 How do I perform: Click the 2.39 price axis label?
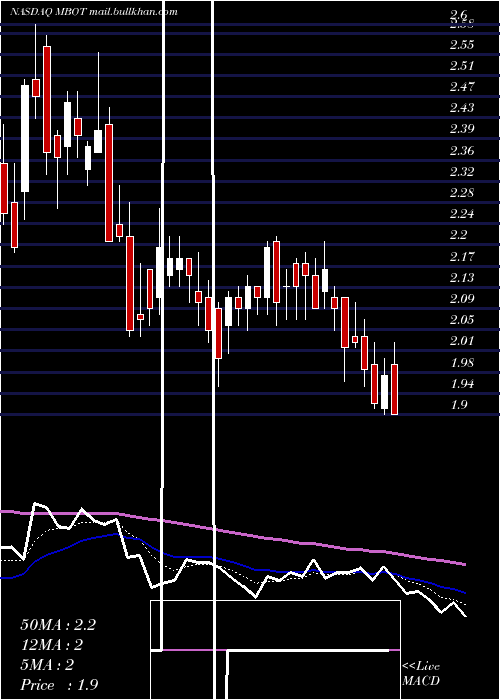(462, 129)
